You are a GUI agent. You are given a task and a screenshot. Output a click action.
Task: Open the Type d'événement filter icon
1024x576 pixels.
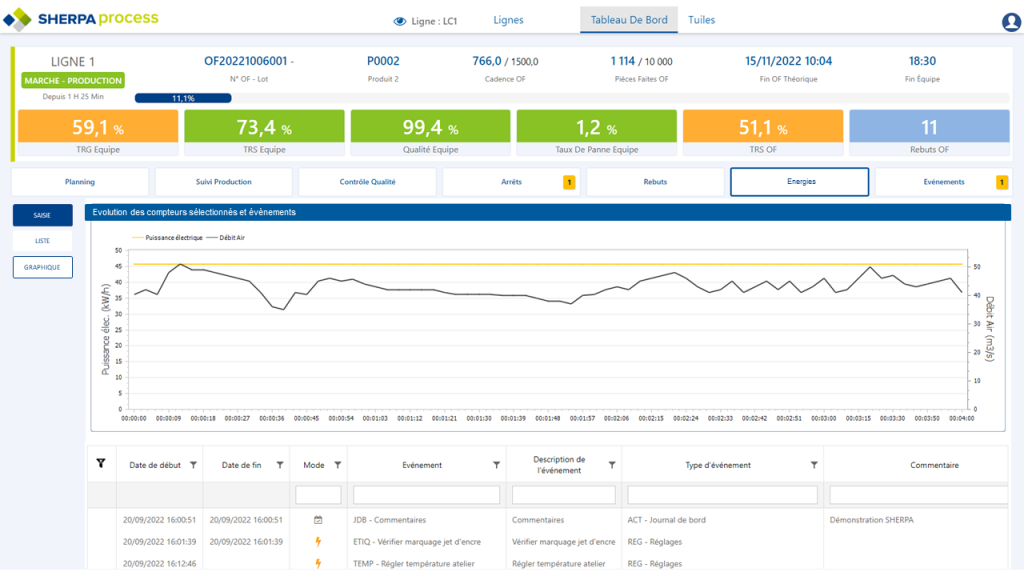coord(814,464)
